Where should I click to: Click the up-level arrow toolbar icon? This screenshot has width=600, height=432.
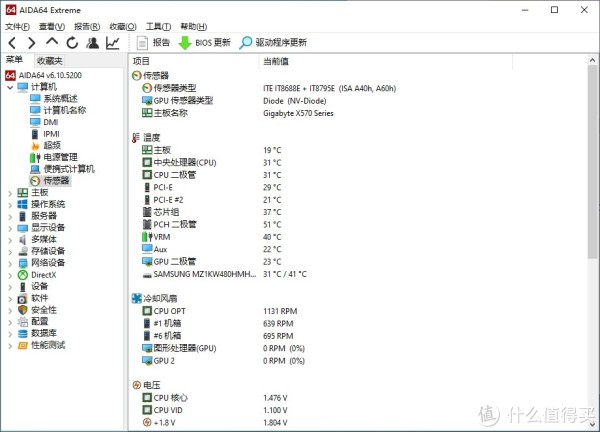point(52,41)
